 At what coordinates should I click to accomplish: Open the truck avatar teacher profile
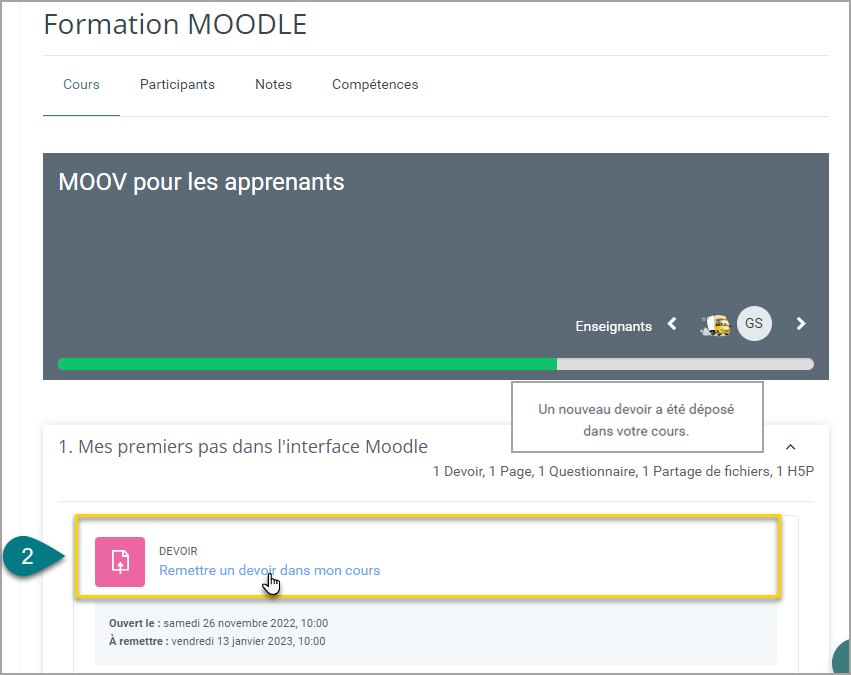point(715,324)
